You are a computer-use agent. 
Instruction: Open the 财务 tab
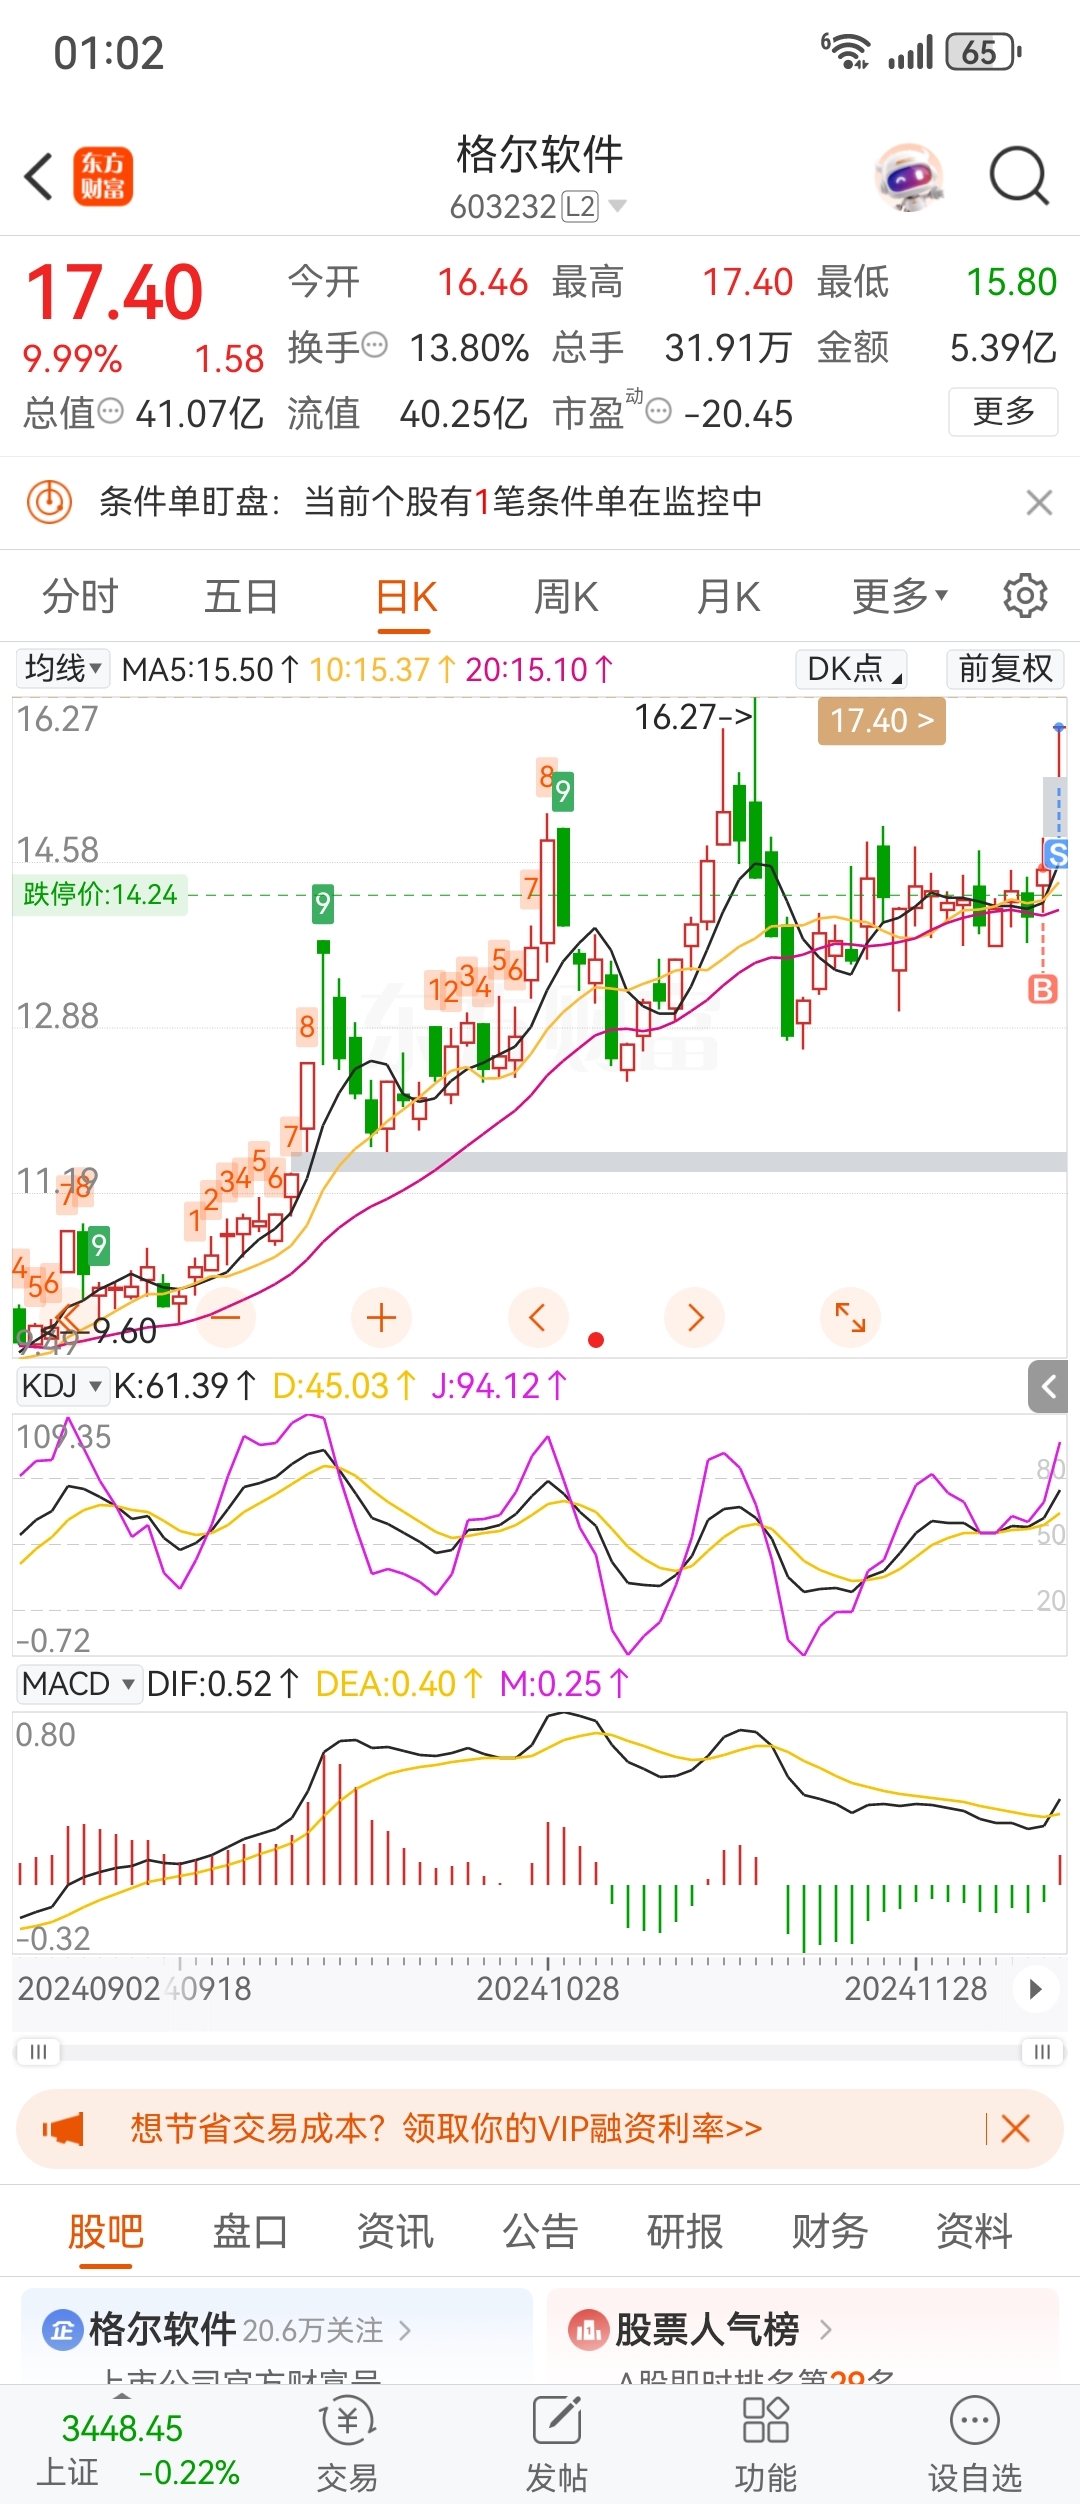click(830, 2231)
